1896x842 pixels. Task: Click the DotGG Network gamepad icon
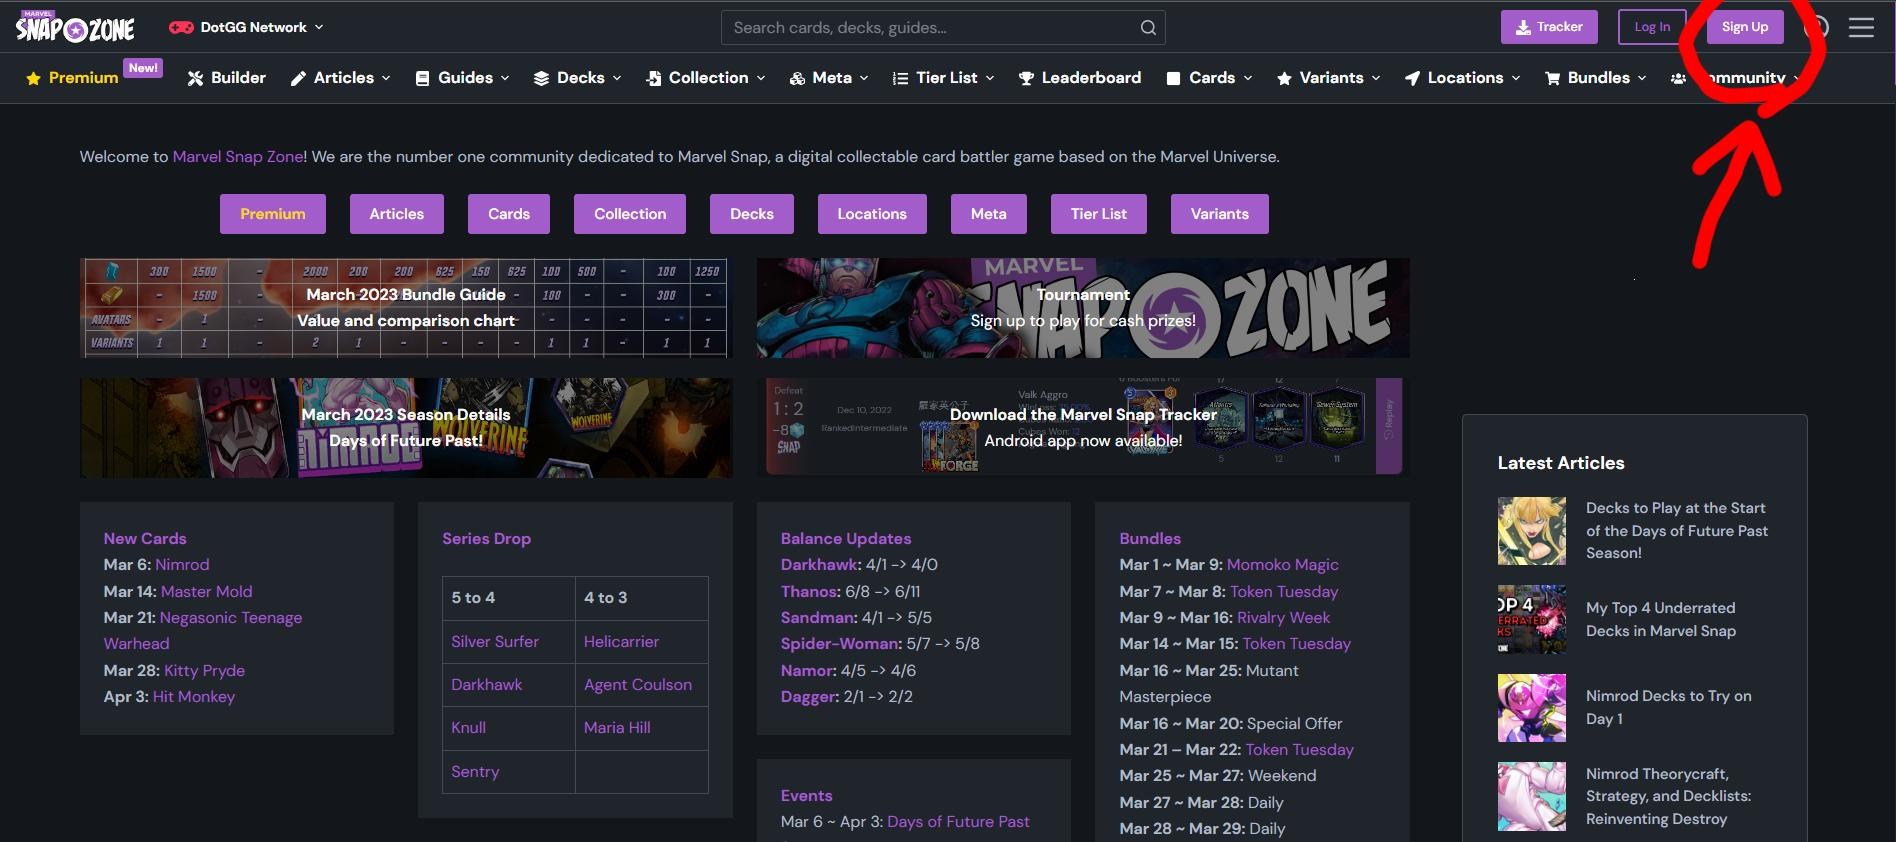pos(181,27)
